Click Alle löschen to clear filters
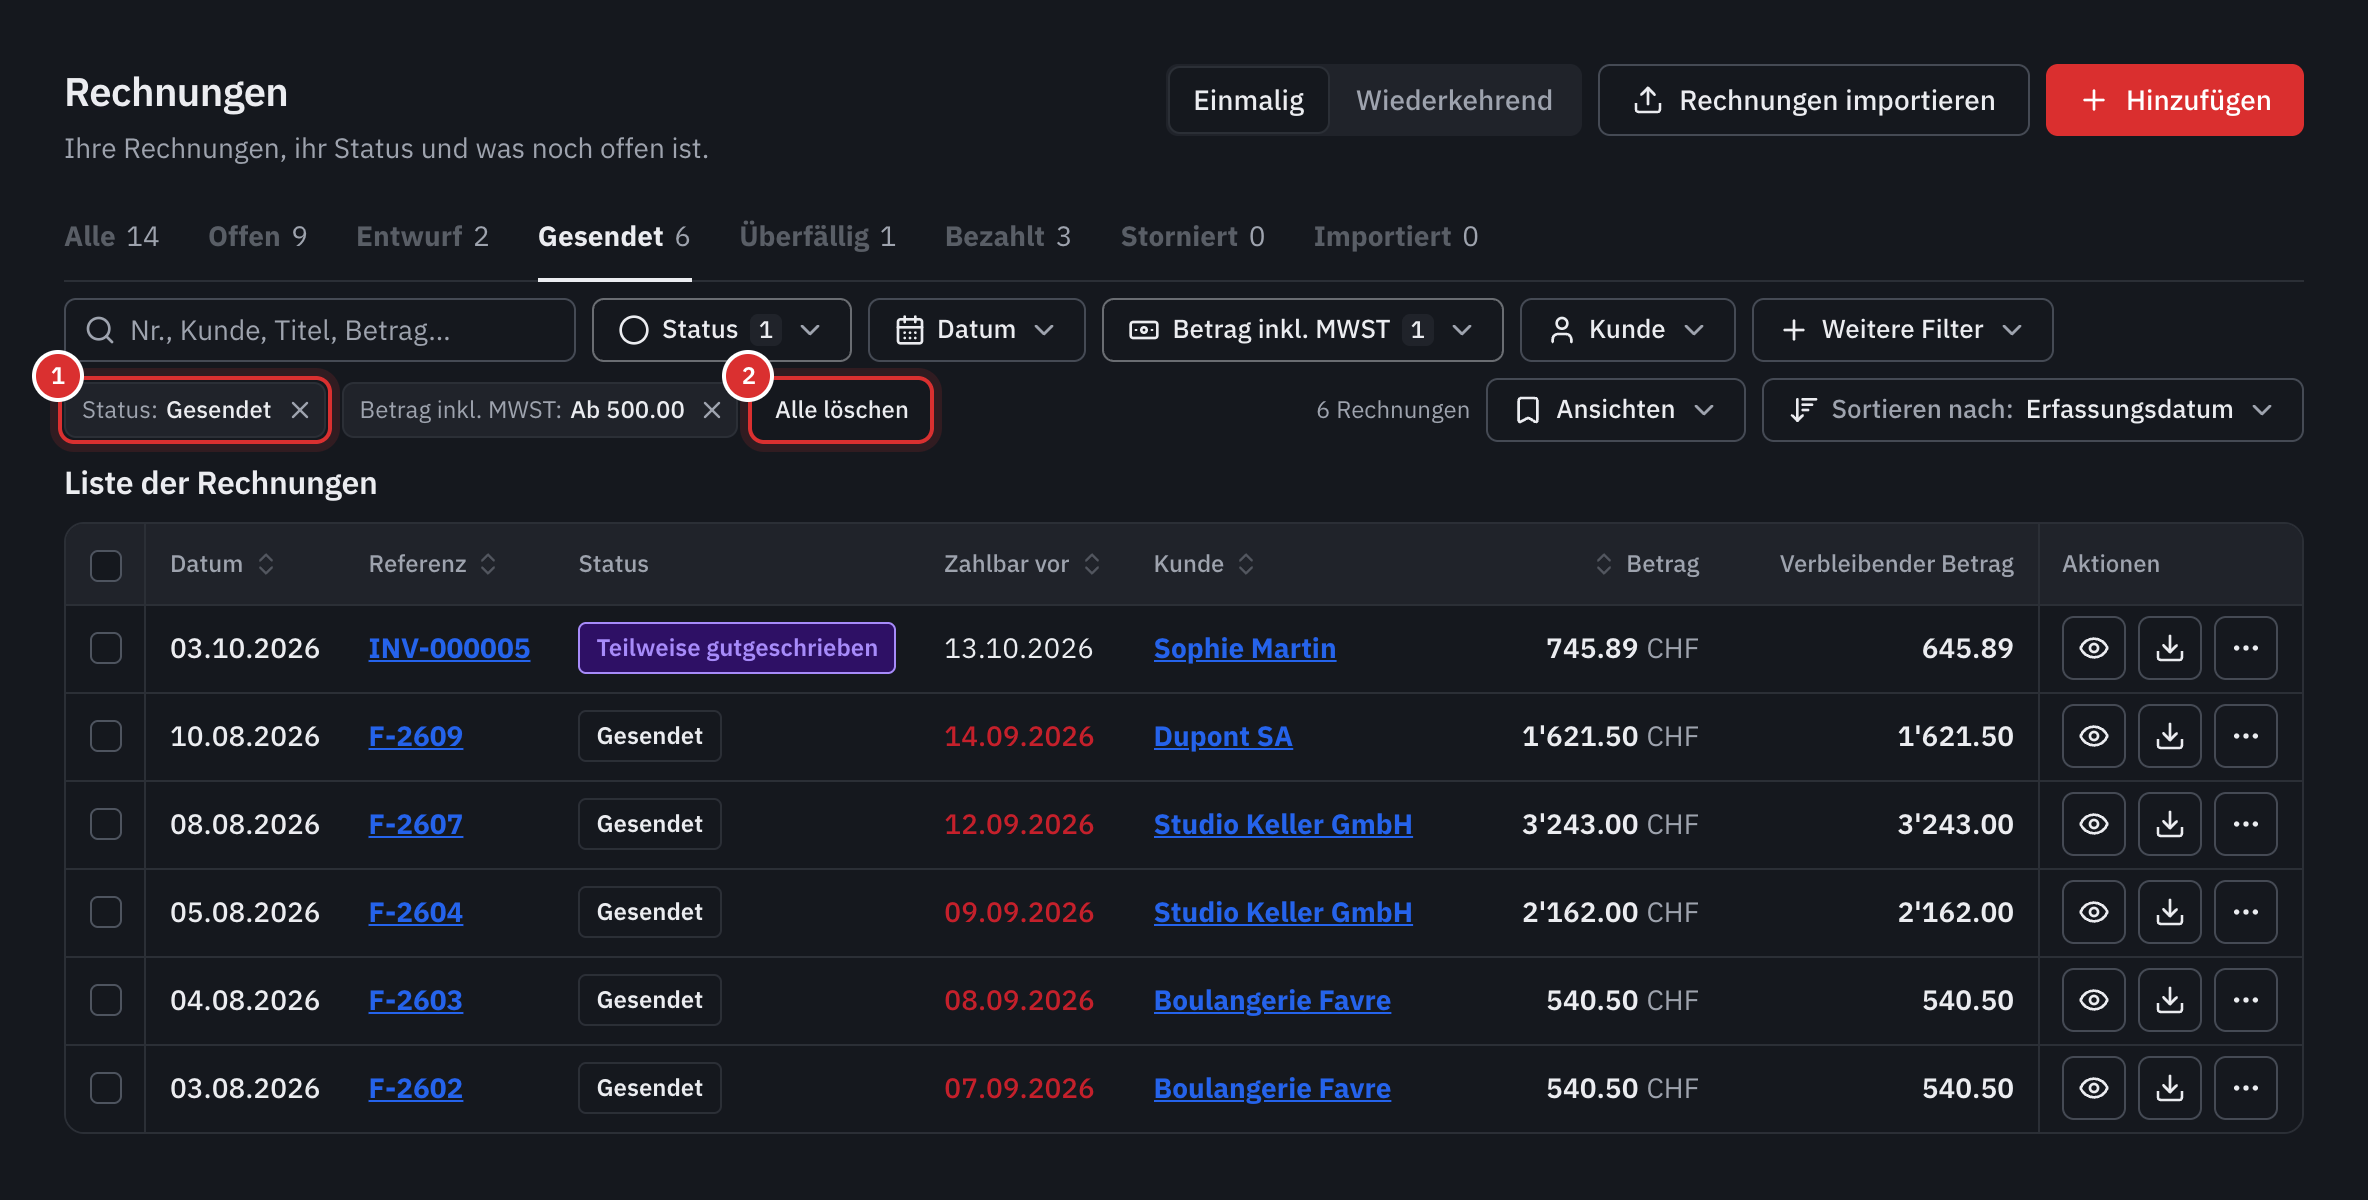Screen dimensions: 2368x1200 tap(841, 410)
